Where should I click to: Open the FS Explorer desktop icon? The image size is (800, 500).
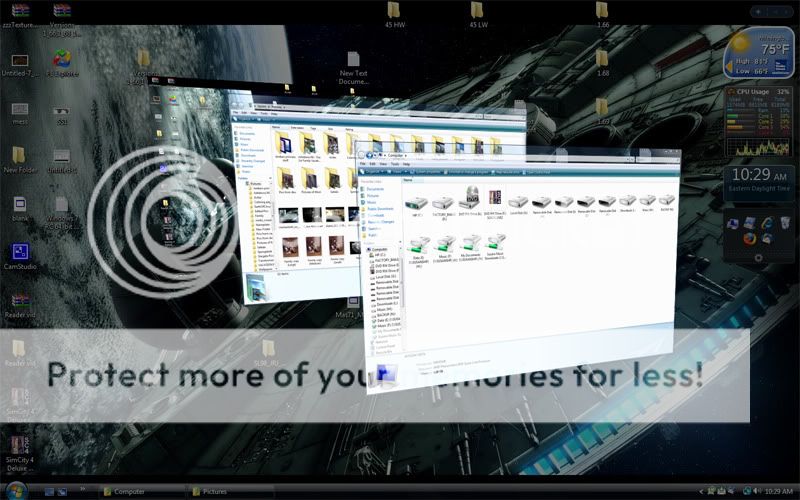point(62,60)
